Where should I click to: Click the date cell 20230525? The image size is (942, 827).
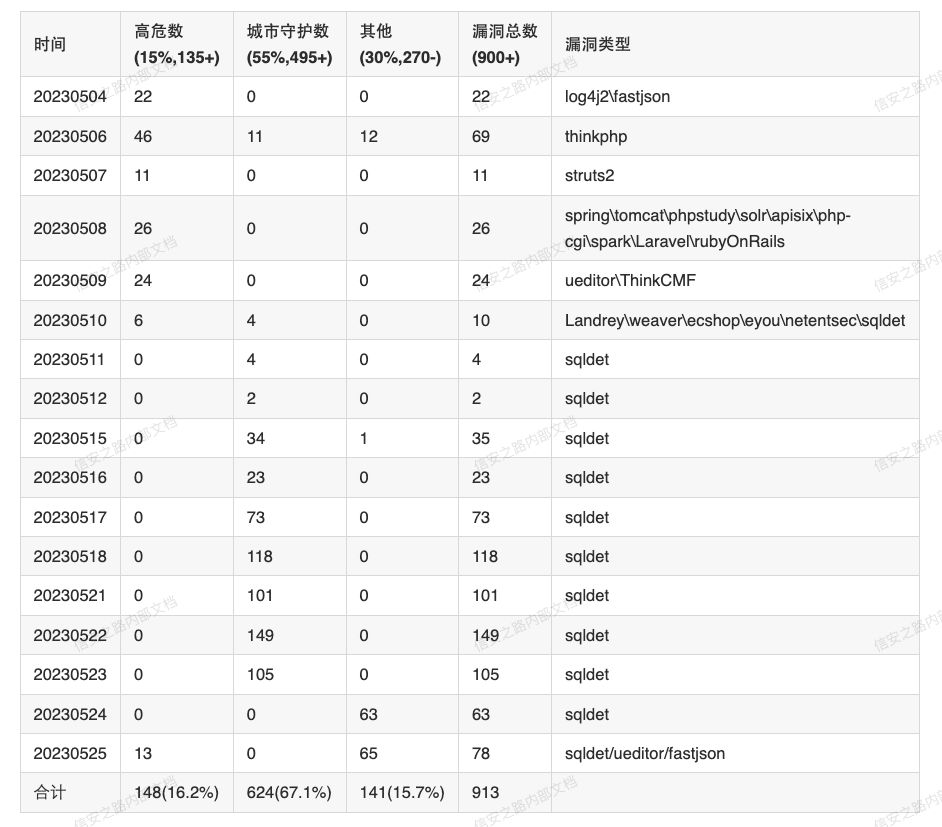70,753
